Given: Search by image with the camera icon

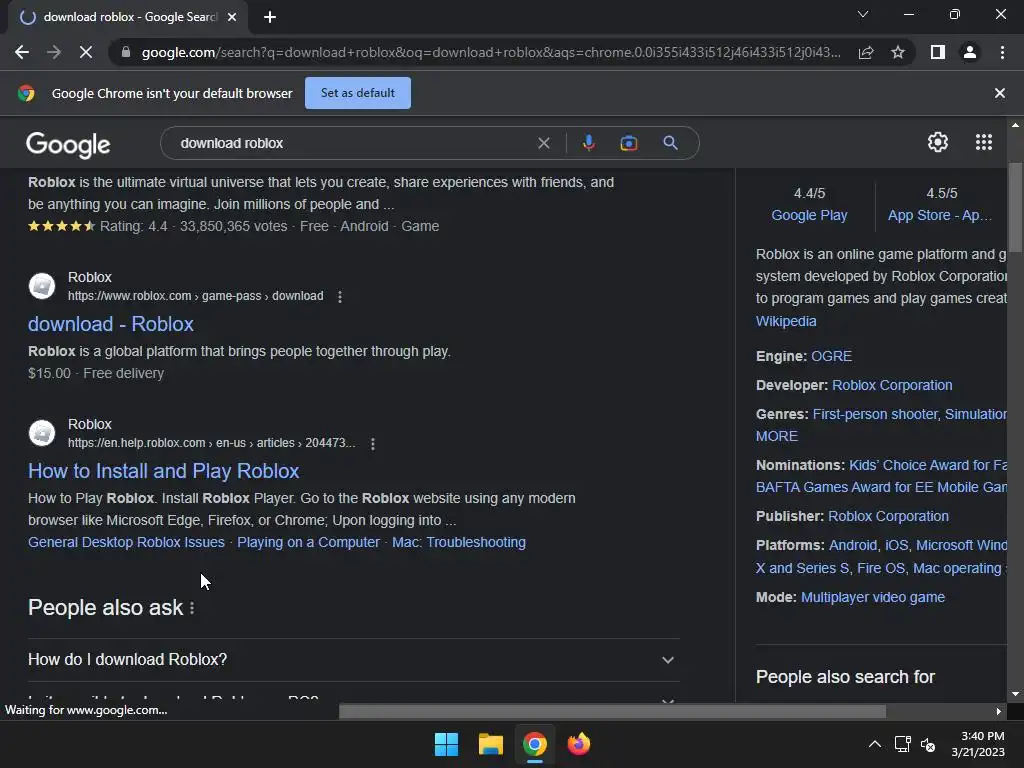Looking at the screenshot, I should click(x=629, y=143).
